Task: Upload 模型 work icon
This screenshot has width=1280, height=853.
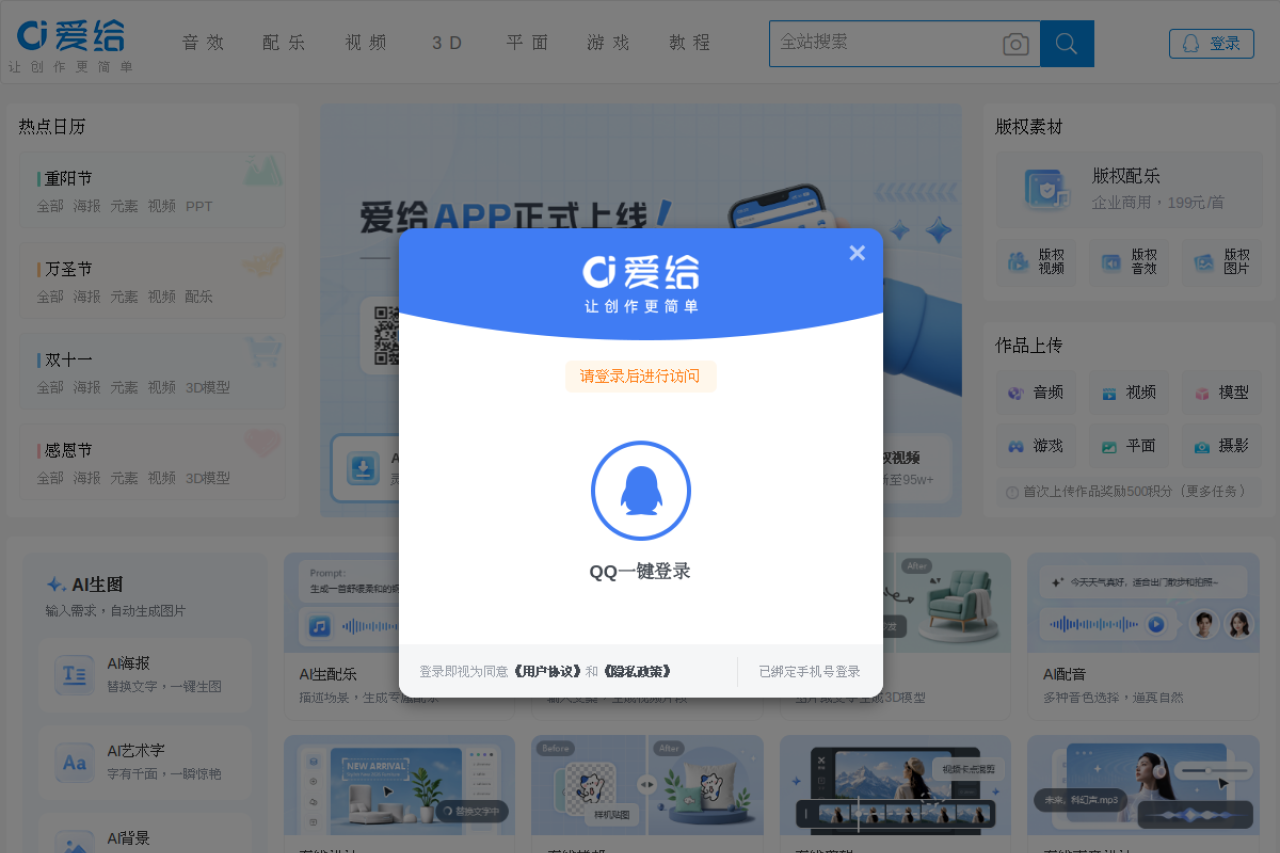Action: tap(1202, 393)
